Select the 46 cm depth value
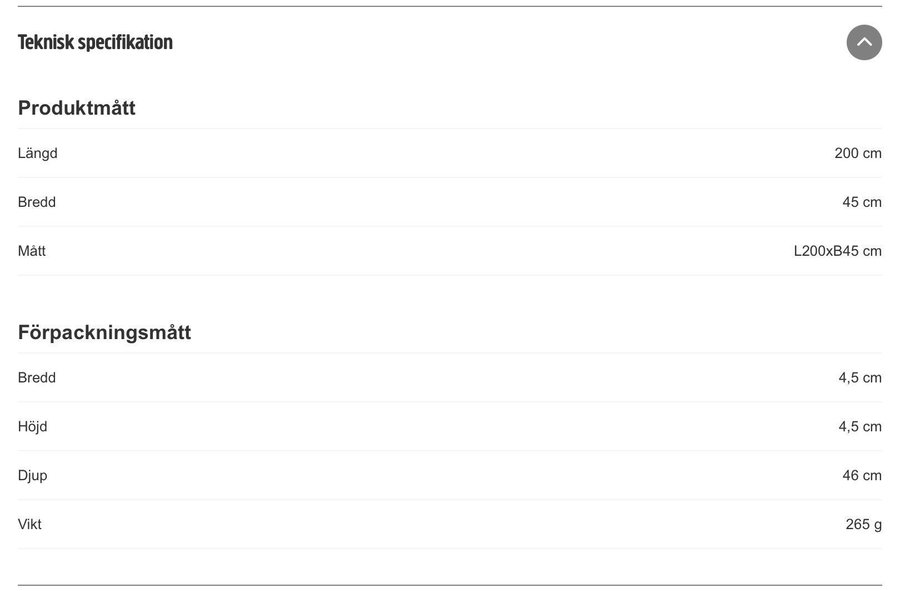The height and width of the screenshot is (591, 900). point(862,476)
